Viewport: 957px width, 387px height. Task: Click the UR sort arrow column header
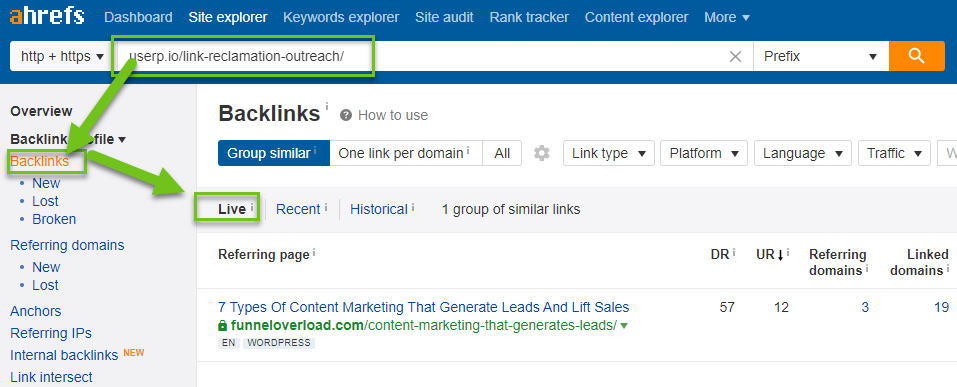(x=773, y=255)
